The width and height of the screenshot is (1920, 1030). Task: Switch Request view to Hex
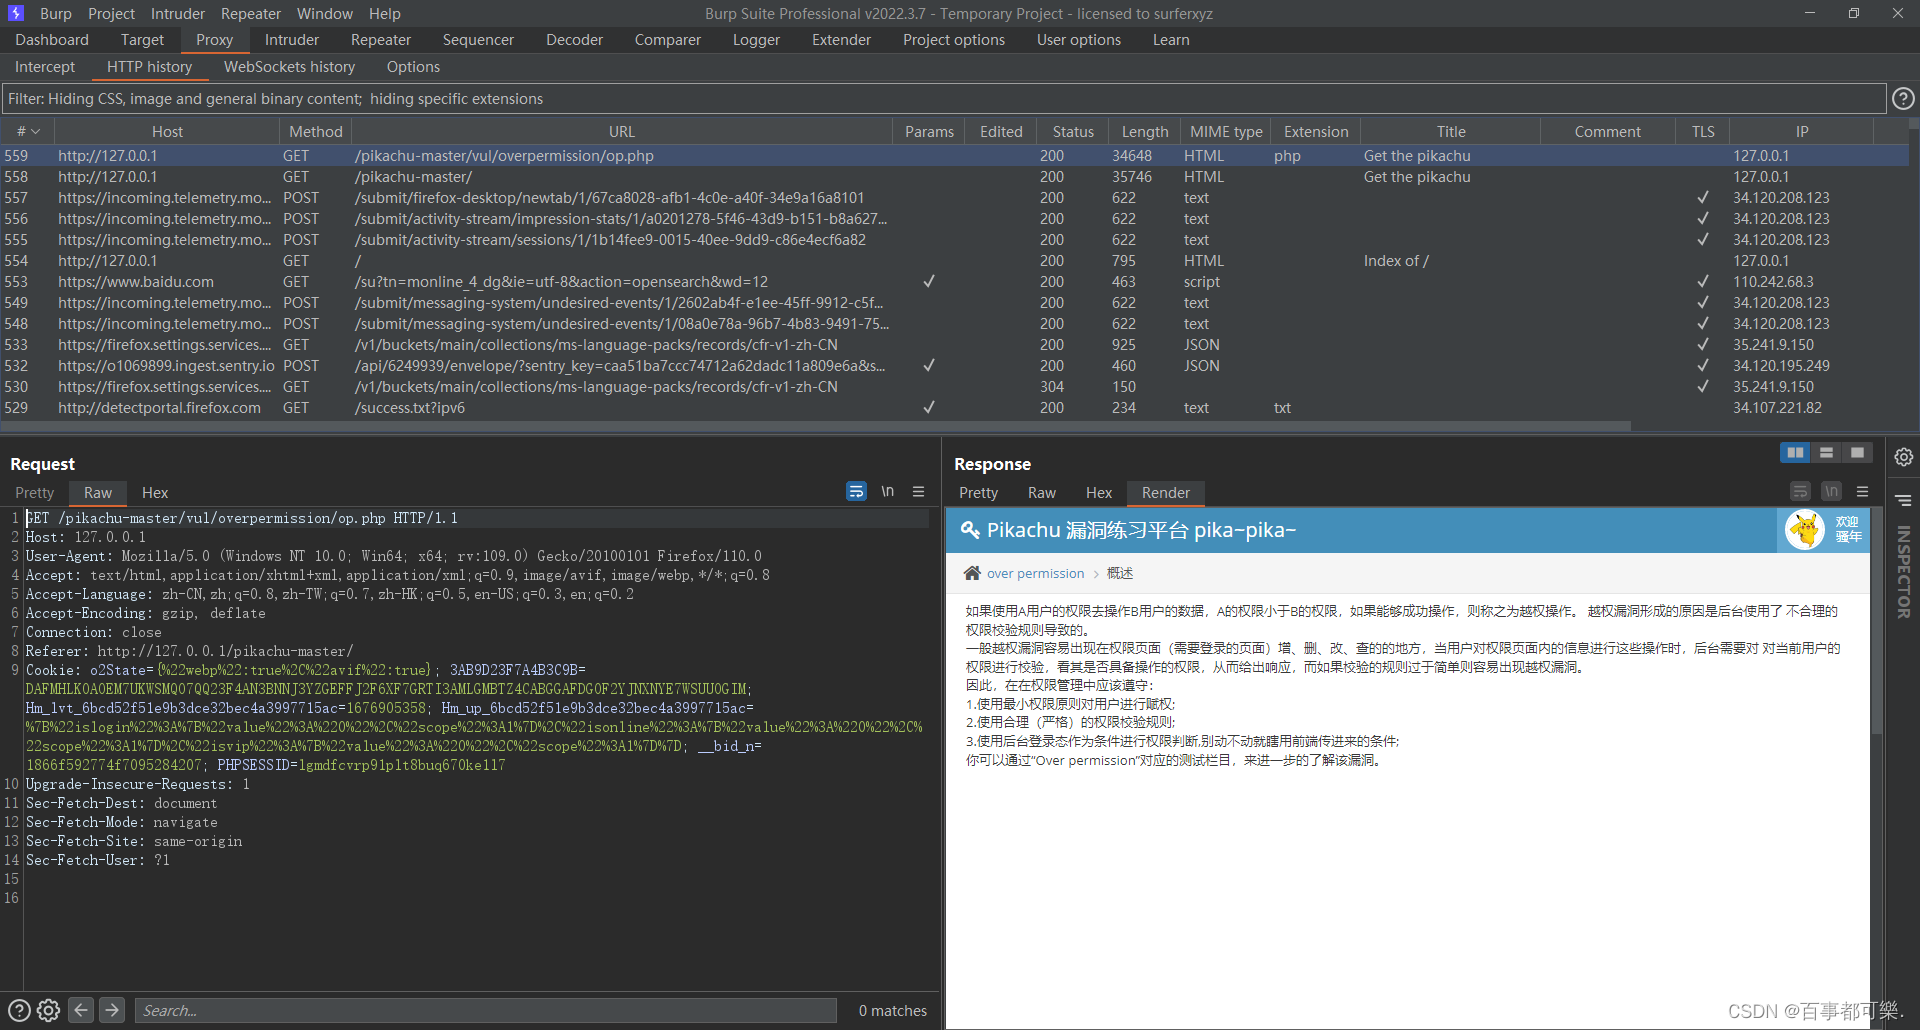(155, 493)
